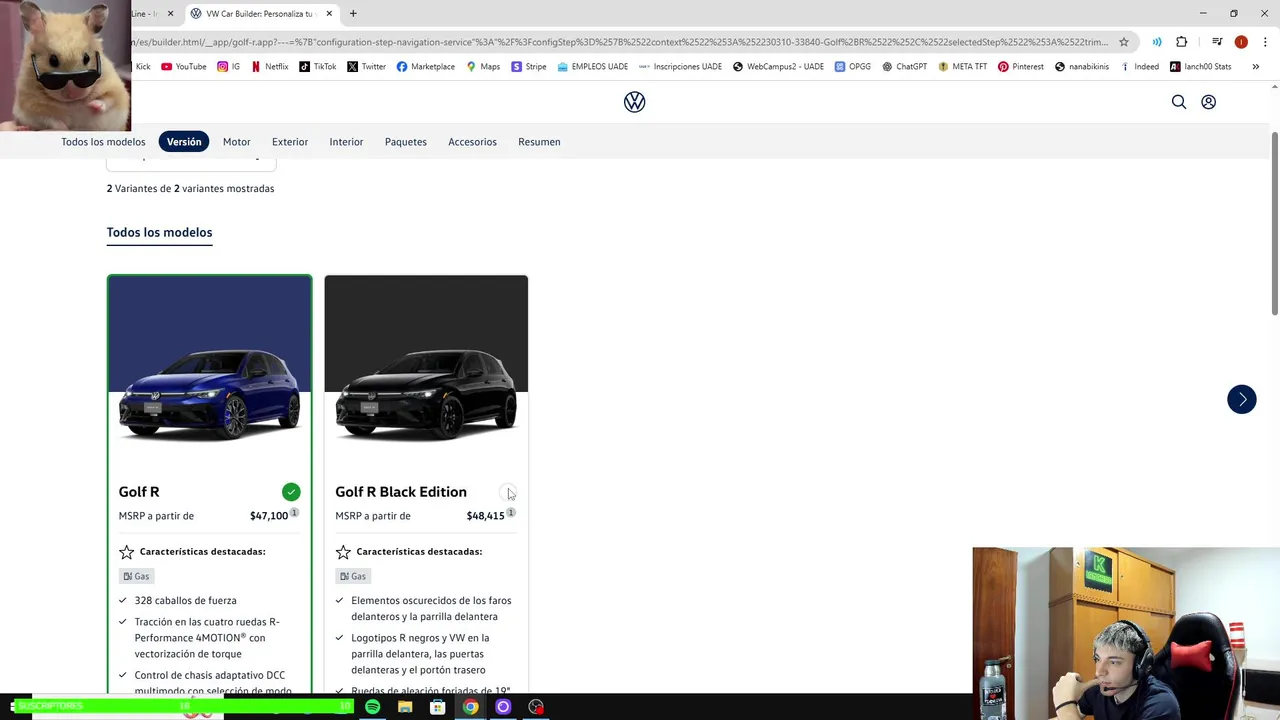The width and height of the screenshot is (1280, 720).
Task: Open the Twitter bookmark
Action: point(366,67)
